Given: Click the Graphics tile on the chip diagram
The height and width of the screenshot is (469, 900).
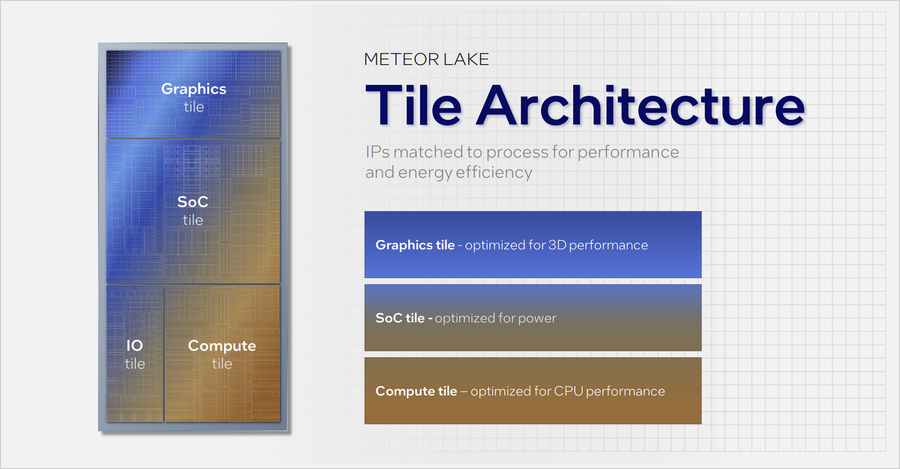Looking at the screenshot, I should 194,95.
